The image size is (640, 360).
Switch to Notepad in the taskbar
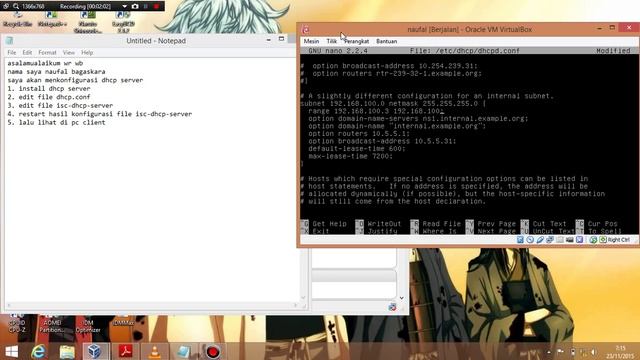pyautogui.click(x=183, y=351)
